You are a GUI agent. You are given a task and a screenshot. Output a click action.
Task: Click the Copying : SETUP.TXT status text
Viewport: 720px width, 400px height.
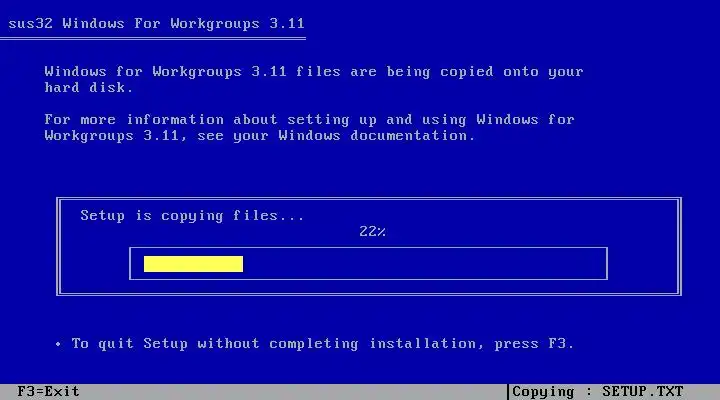pos(597,392)
